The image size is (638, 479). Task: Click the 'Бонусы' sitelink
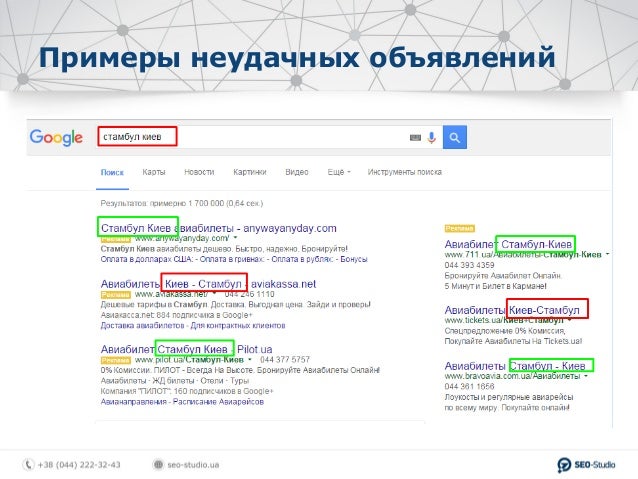[x=354, y=259]
